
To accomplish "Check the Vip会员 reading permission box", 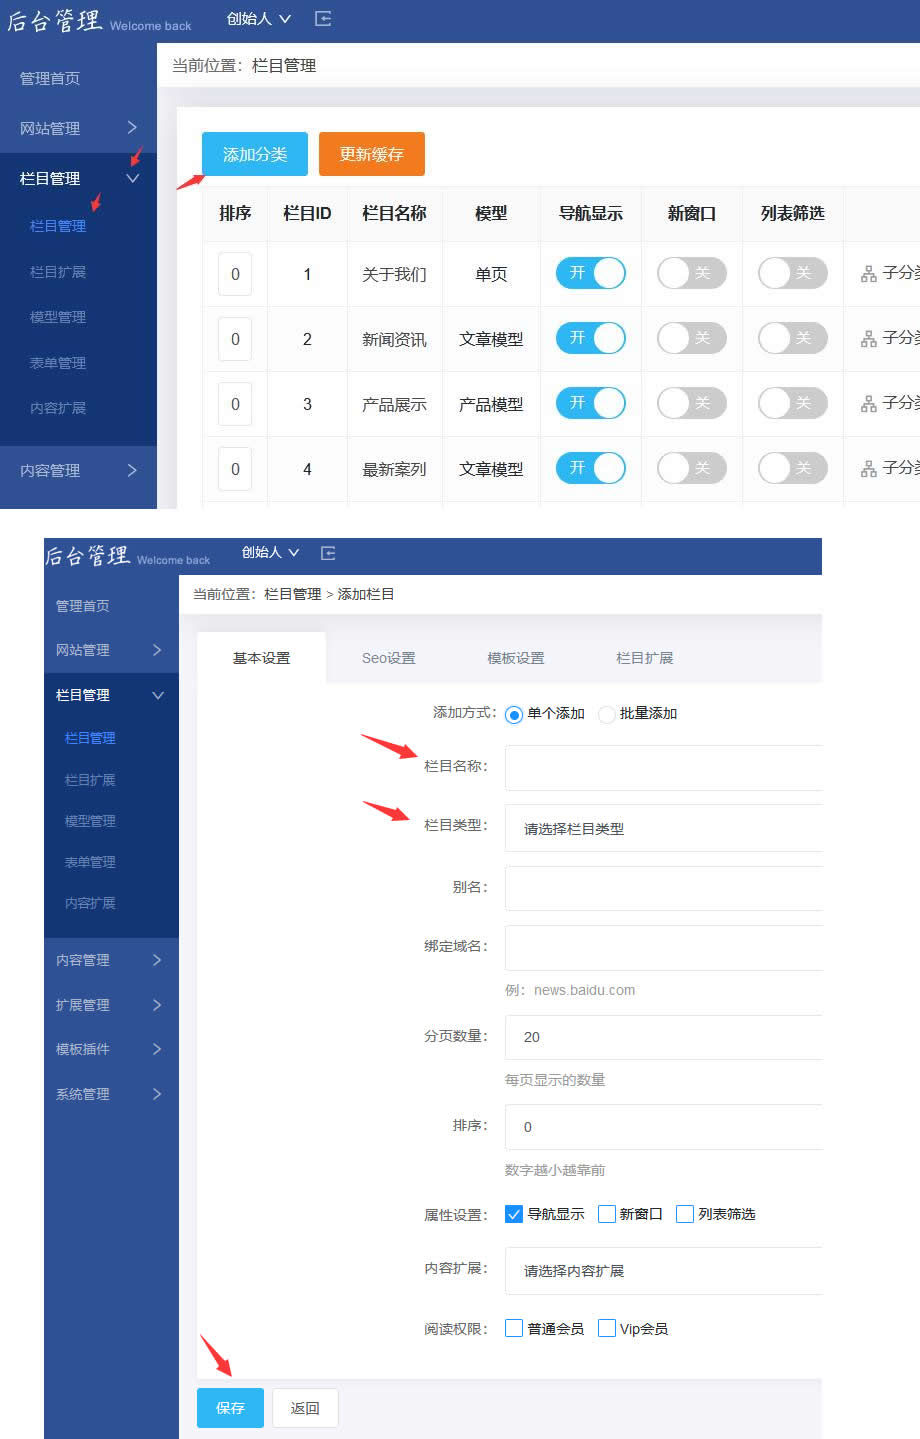I will (x=607, y=1328).
